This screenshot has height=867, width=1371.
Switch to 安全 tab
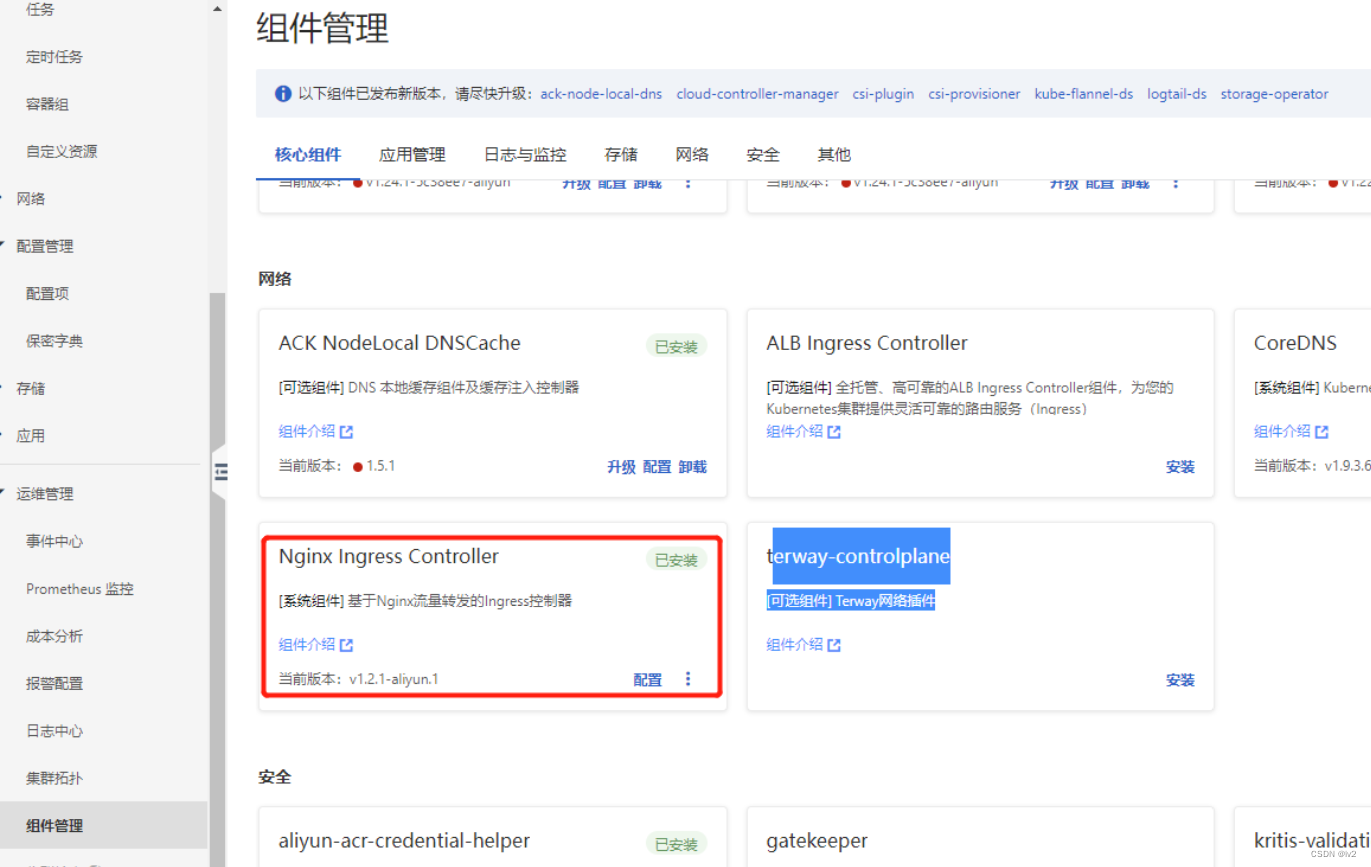click(x=763, y=155)
